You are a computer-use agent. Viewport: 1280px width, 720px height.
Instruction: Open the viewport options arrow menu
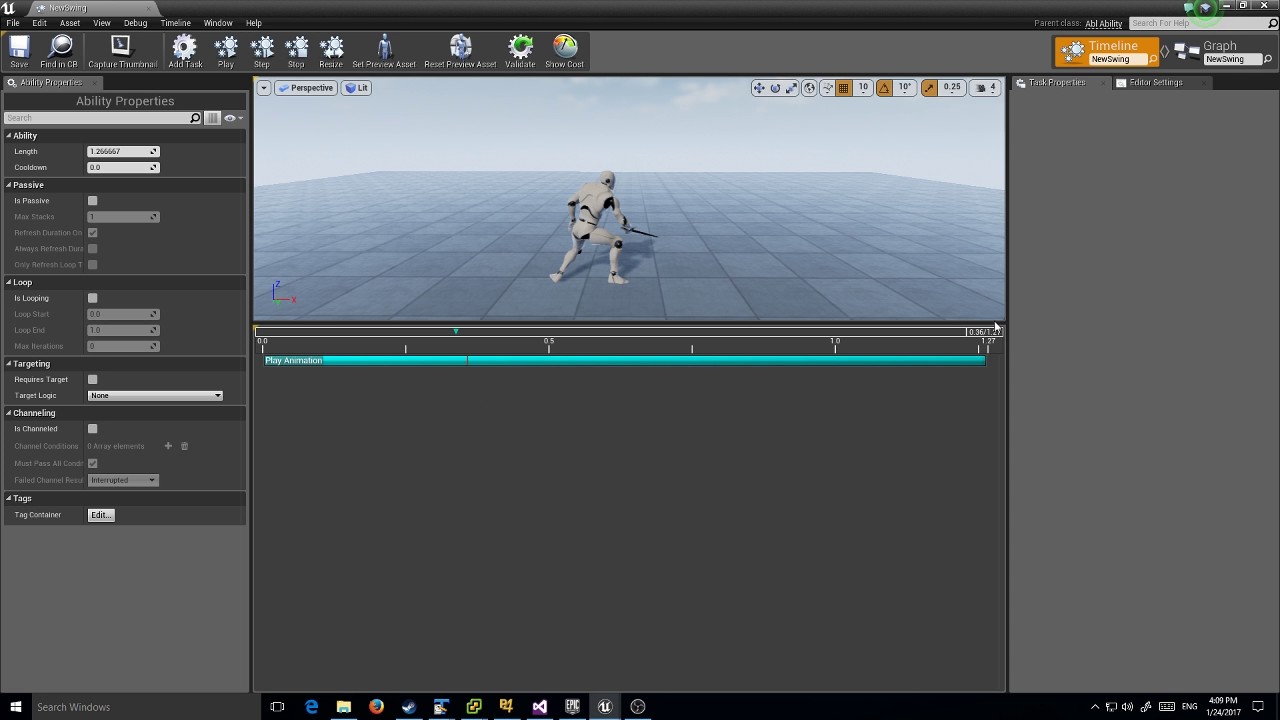[x=263, y=88]
